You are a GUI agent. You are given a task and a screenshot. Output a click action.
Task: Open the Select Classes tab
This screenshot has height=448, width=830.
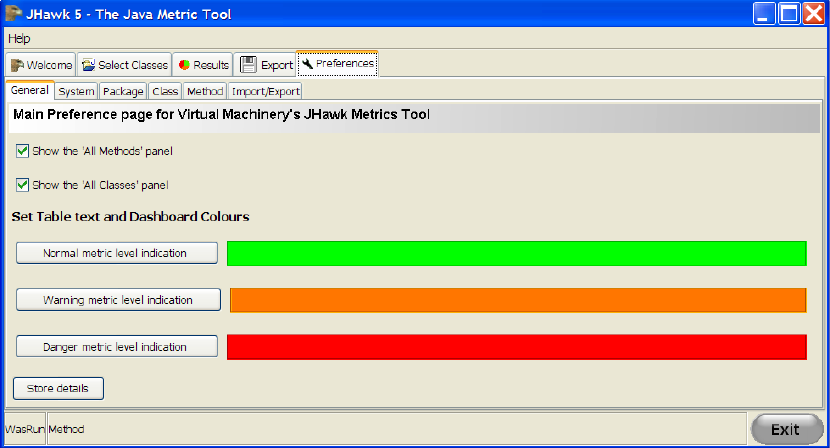click(124, 65)
